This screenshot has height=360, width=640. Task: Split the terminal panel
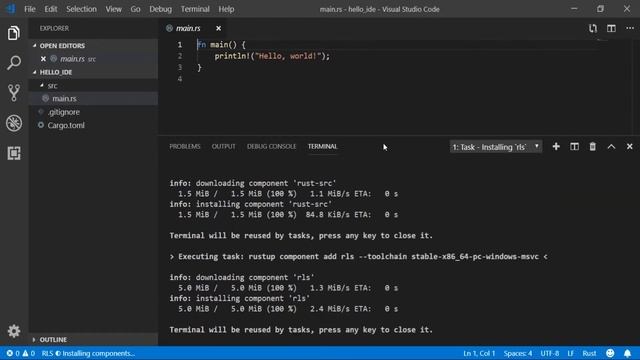click(x=574, y=147)
